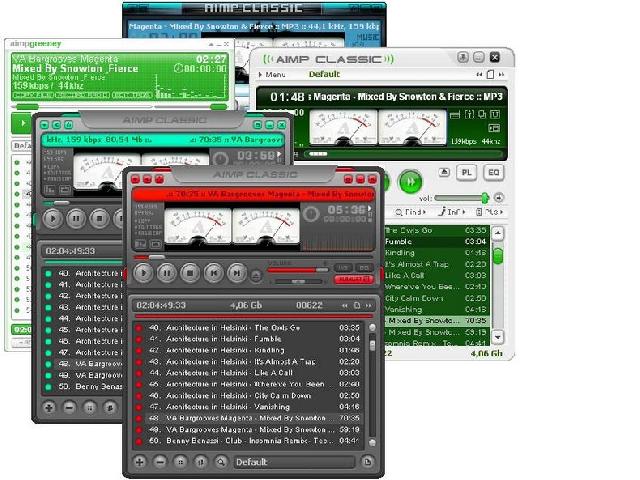Click Play in the teal AIMP Classic window
This screenshot has height=480, width=640.
click(x=53, y=219)
